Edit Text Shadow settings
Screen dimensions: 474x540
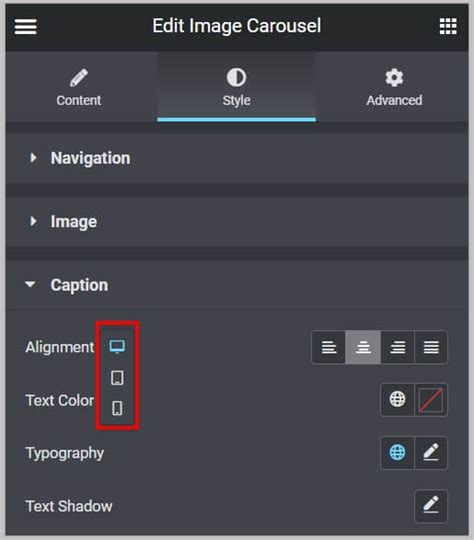click(431, 506)
